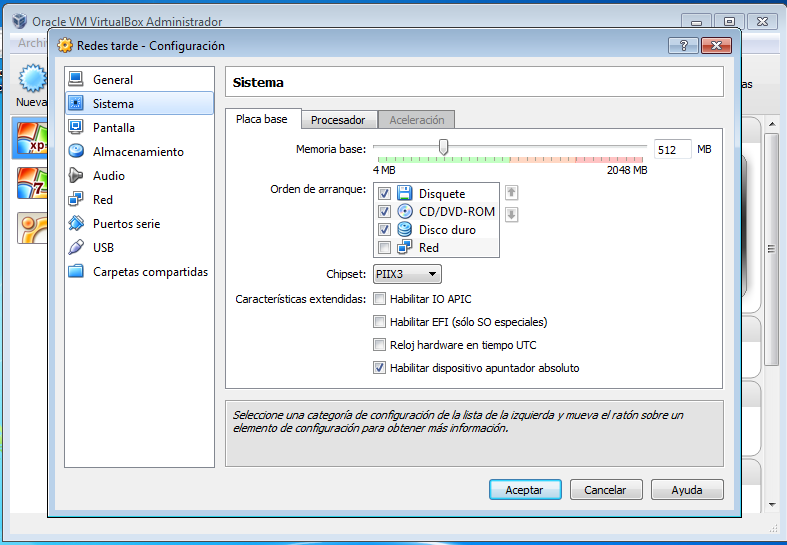Switch to the Aceleración tab
787x545 pixels.
tap(417, 120)
